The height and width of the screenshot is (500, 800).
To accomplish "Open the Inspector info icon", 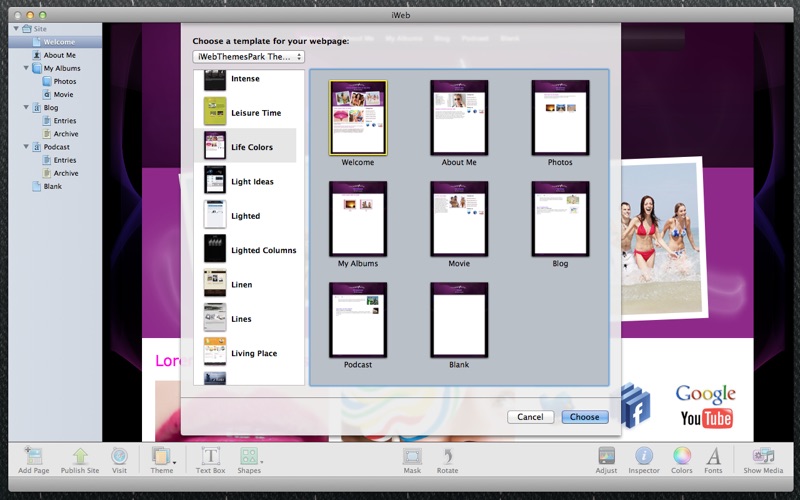I will click(644, 456).
